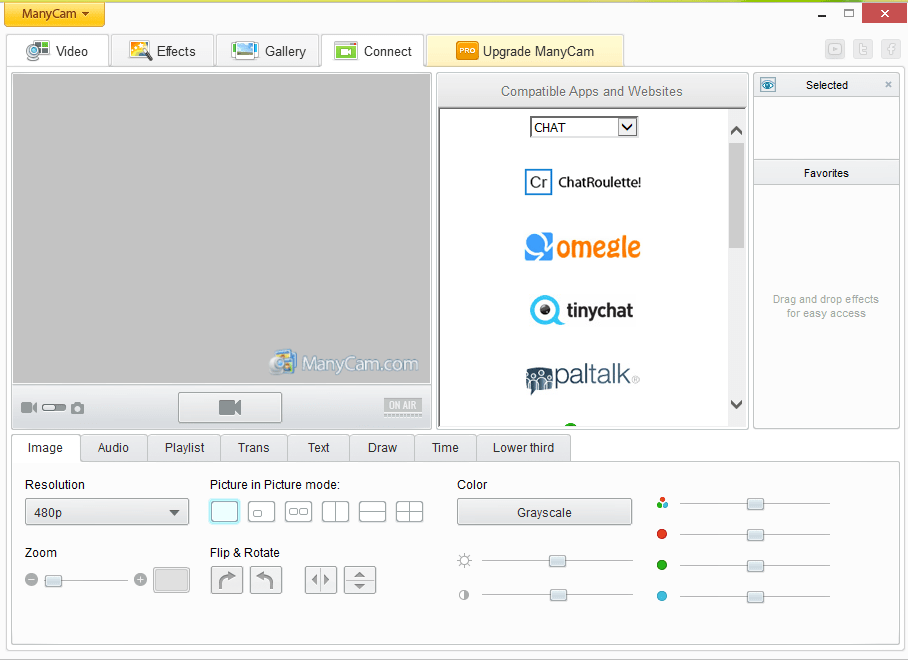
Task: Open the Trans tab
Action: pyautogui.click(x=254, y=448)
